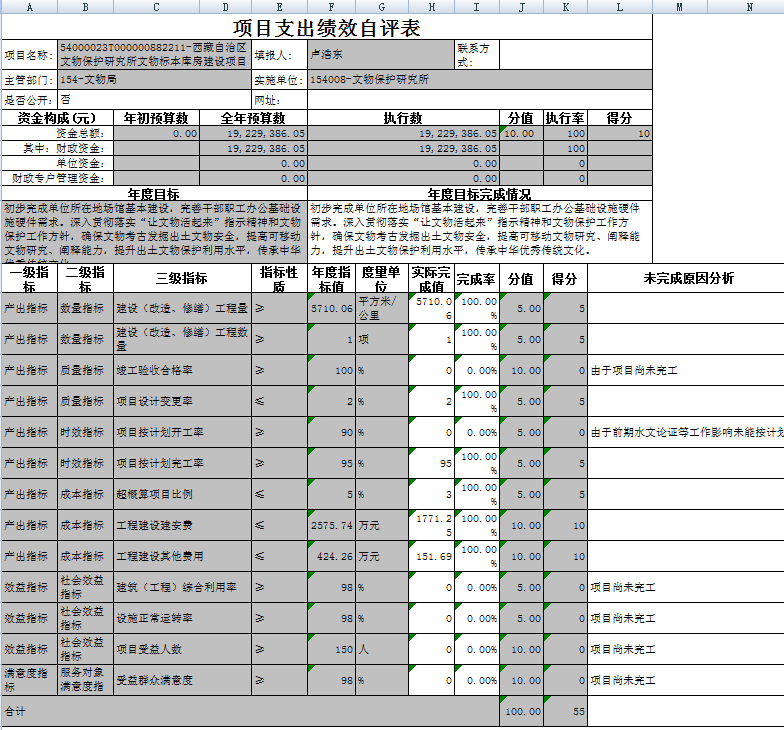Select column F header
The width and height of the screenshot is (784, 730).
coord(330,7)
